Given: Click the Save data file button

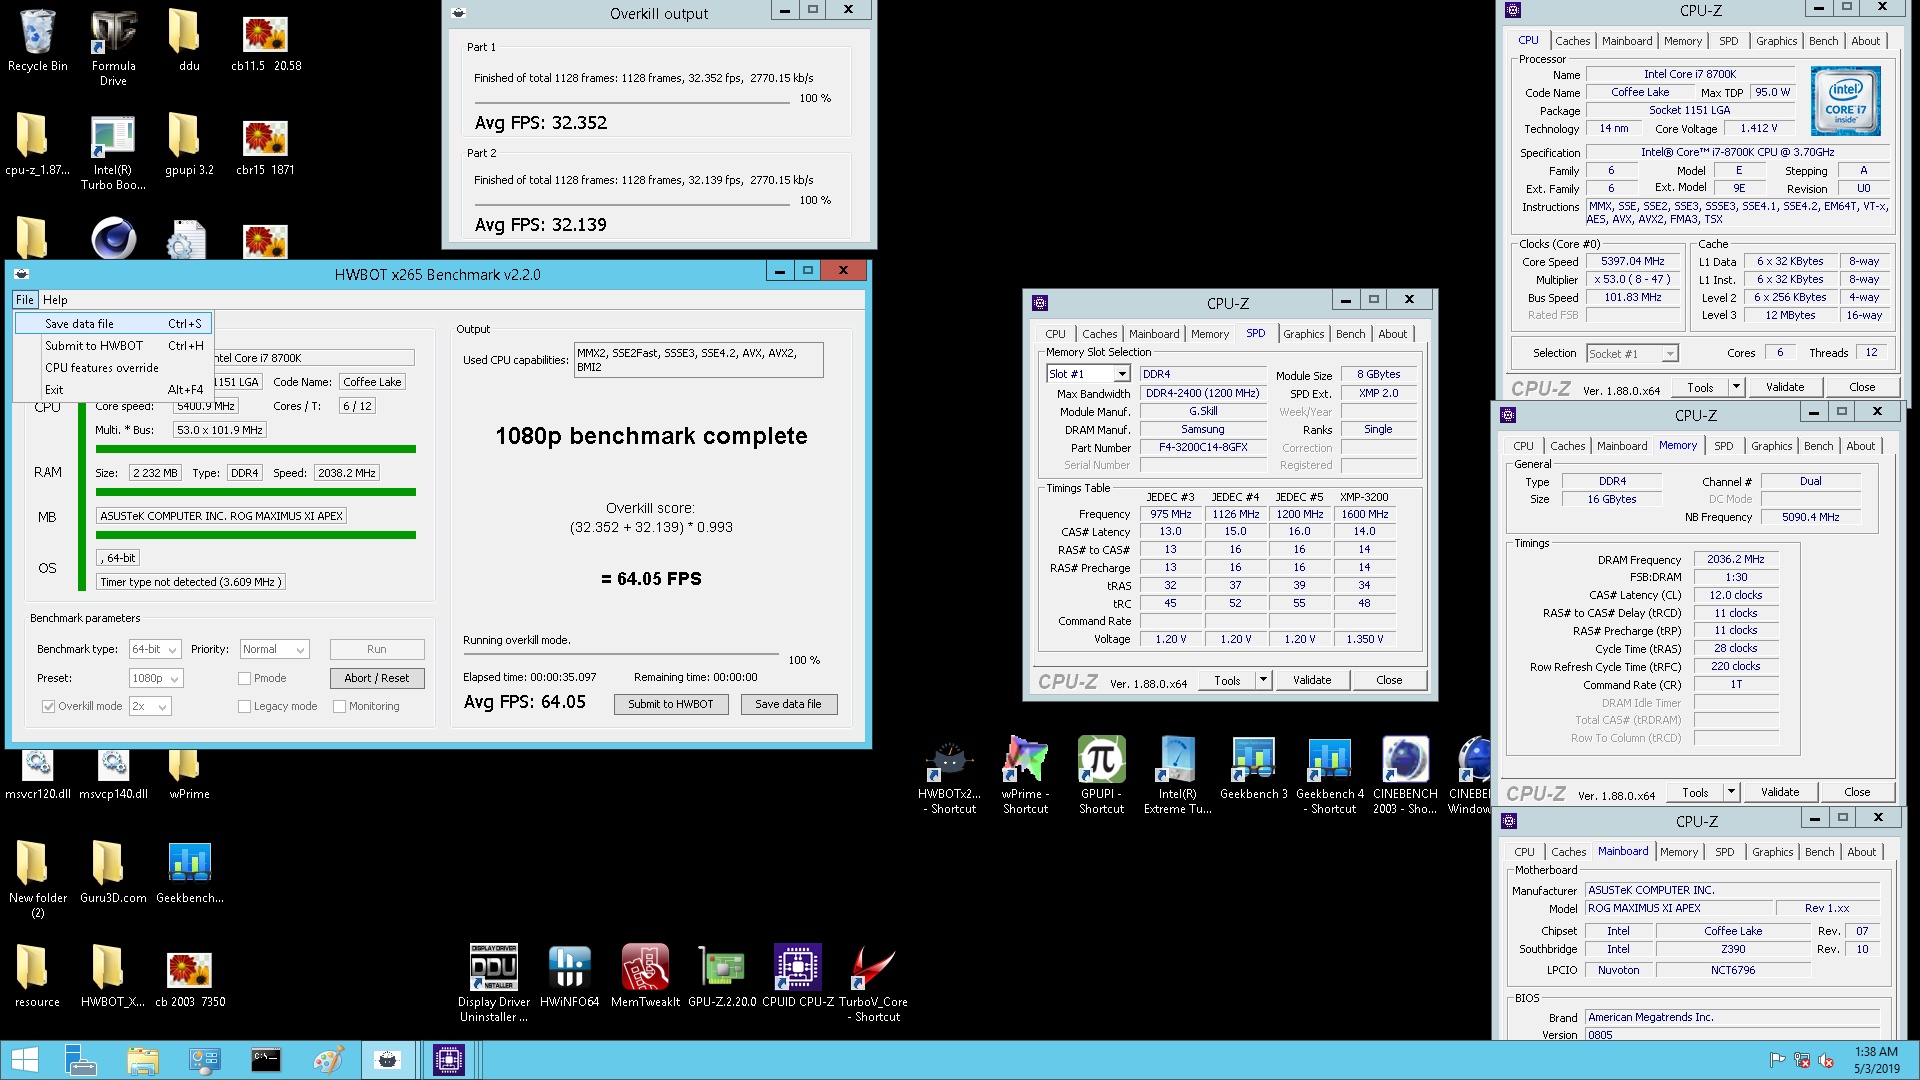Looking at the screenshot, I should coord(788,704).
